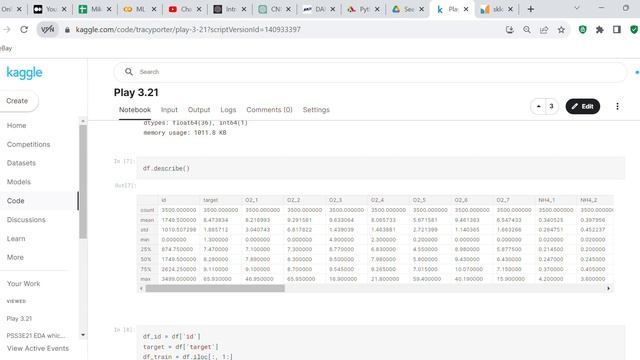Open Models in the sidebar
This screenshot has height=360, width=640.
pos(19,182)
